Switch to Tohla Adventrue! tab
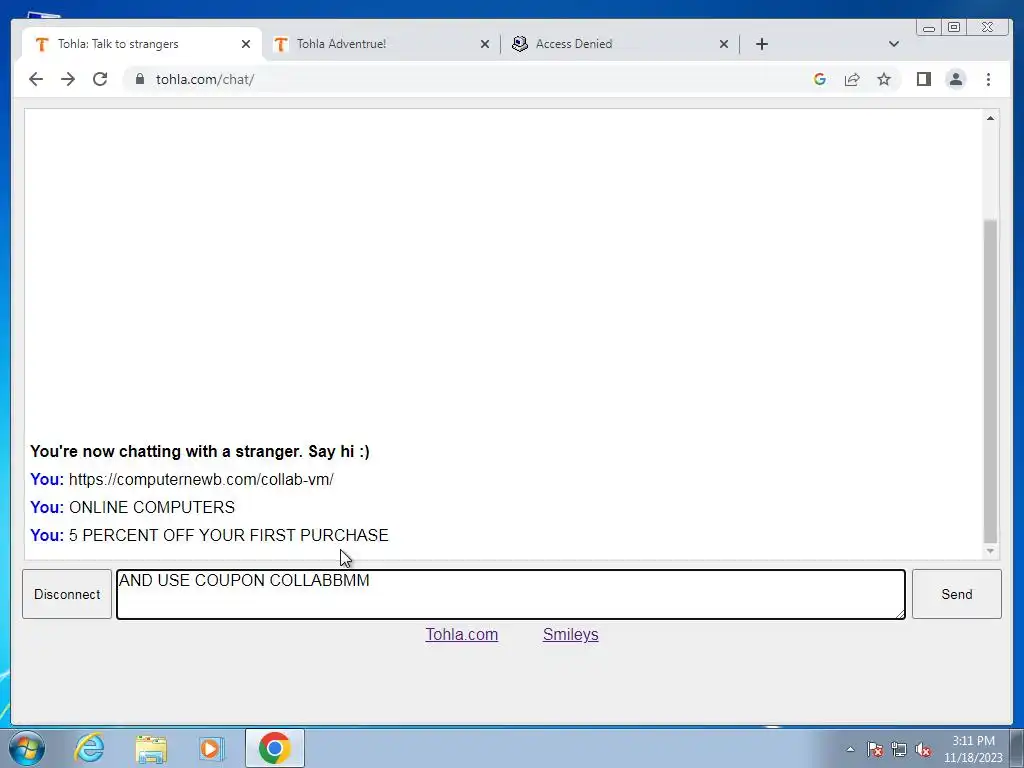 click(381, 44)
